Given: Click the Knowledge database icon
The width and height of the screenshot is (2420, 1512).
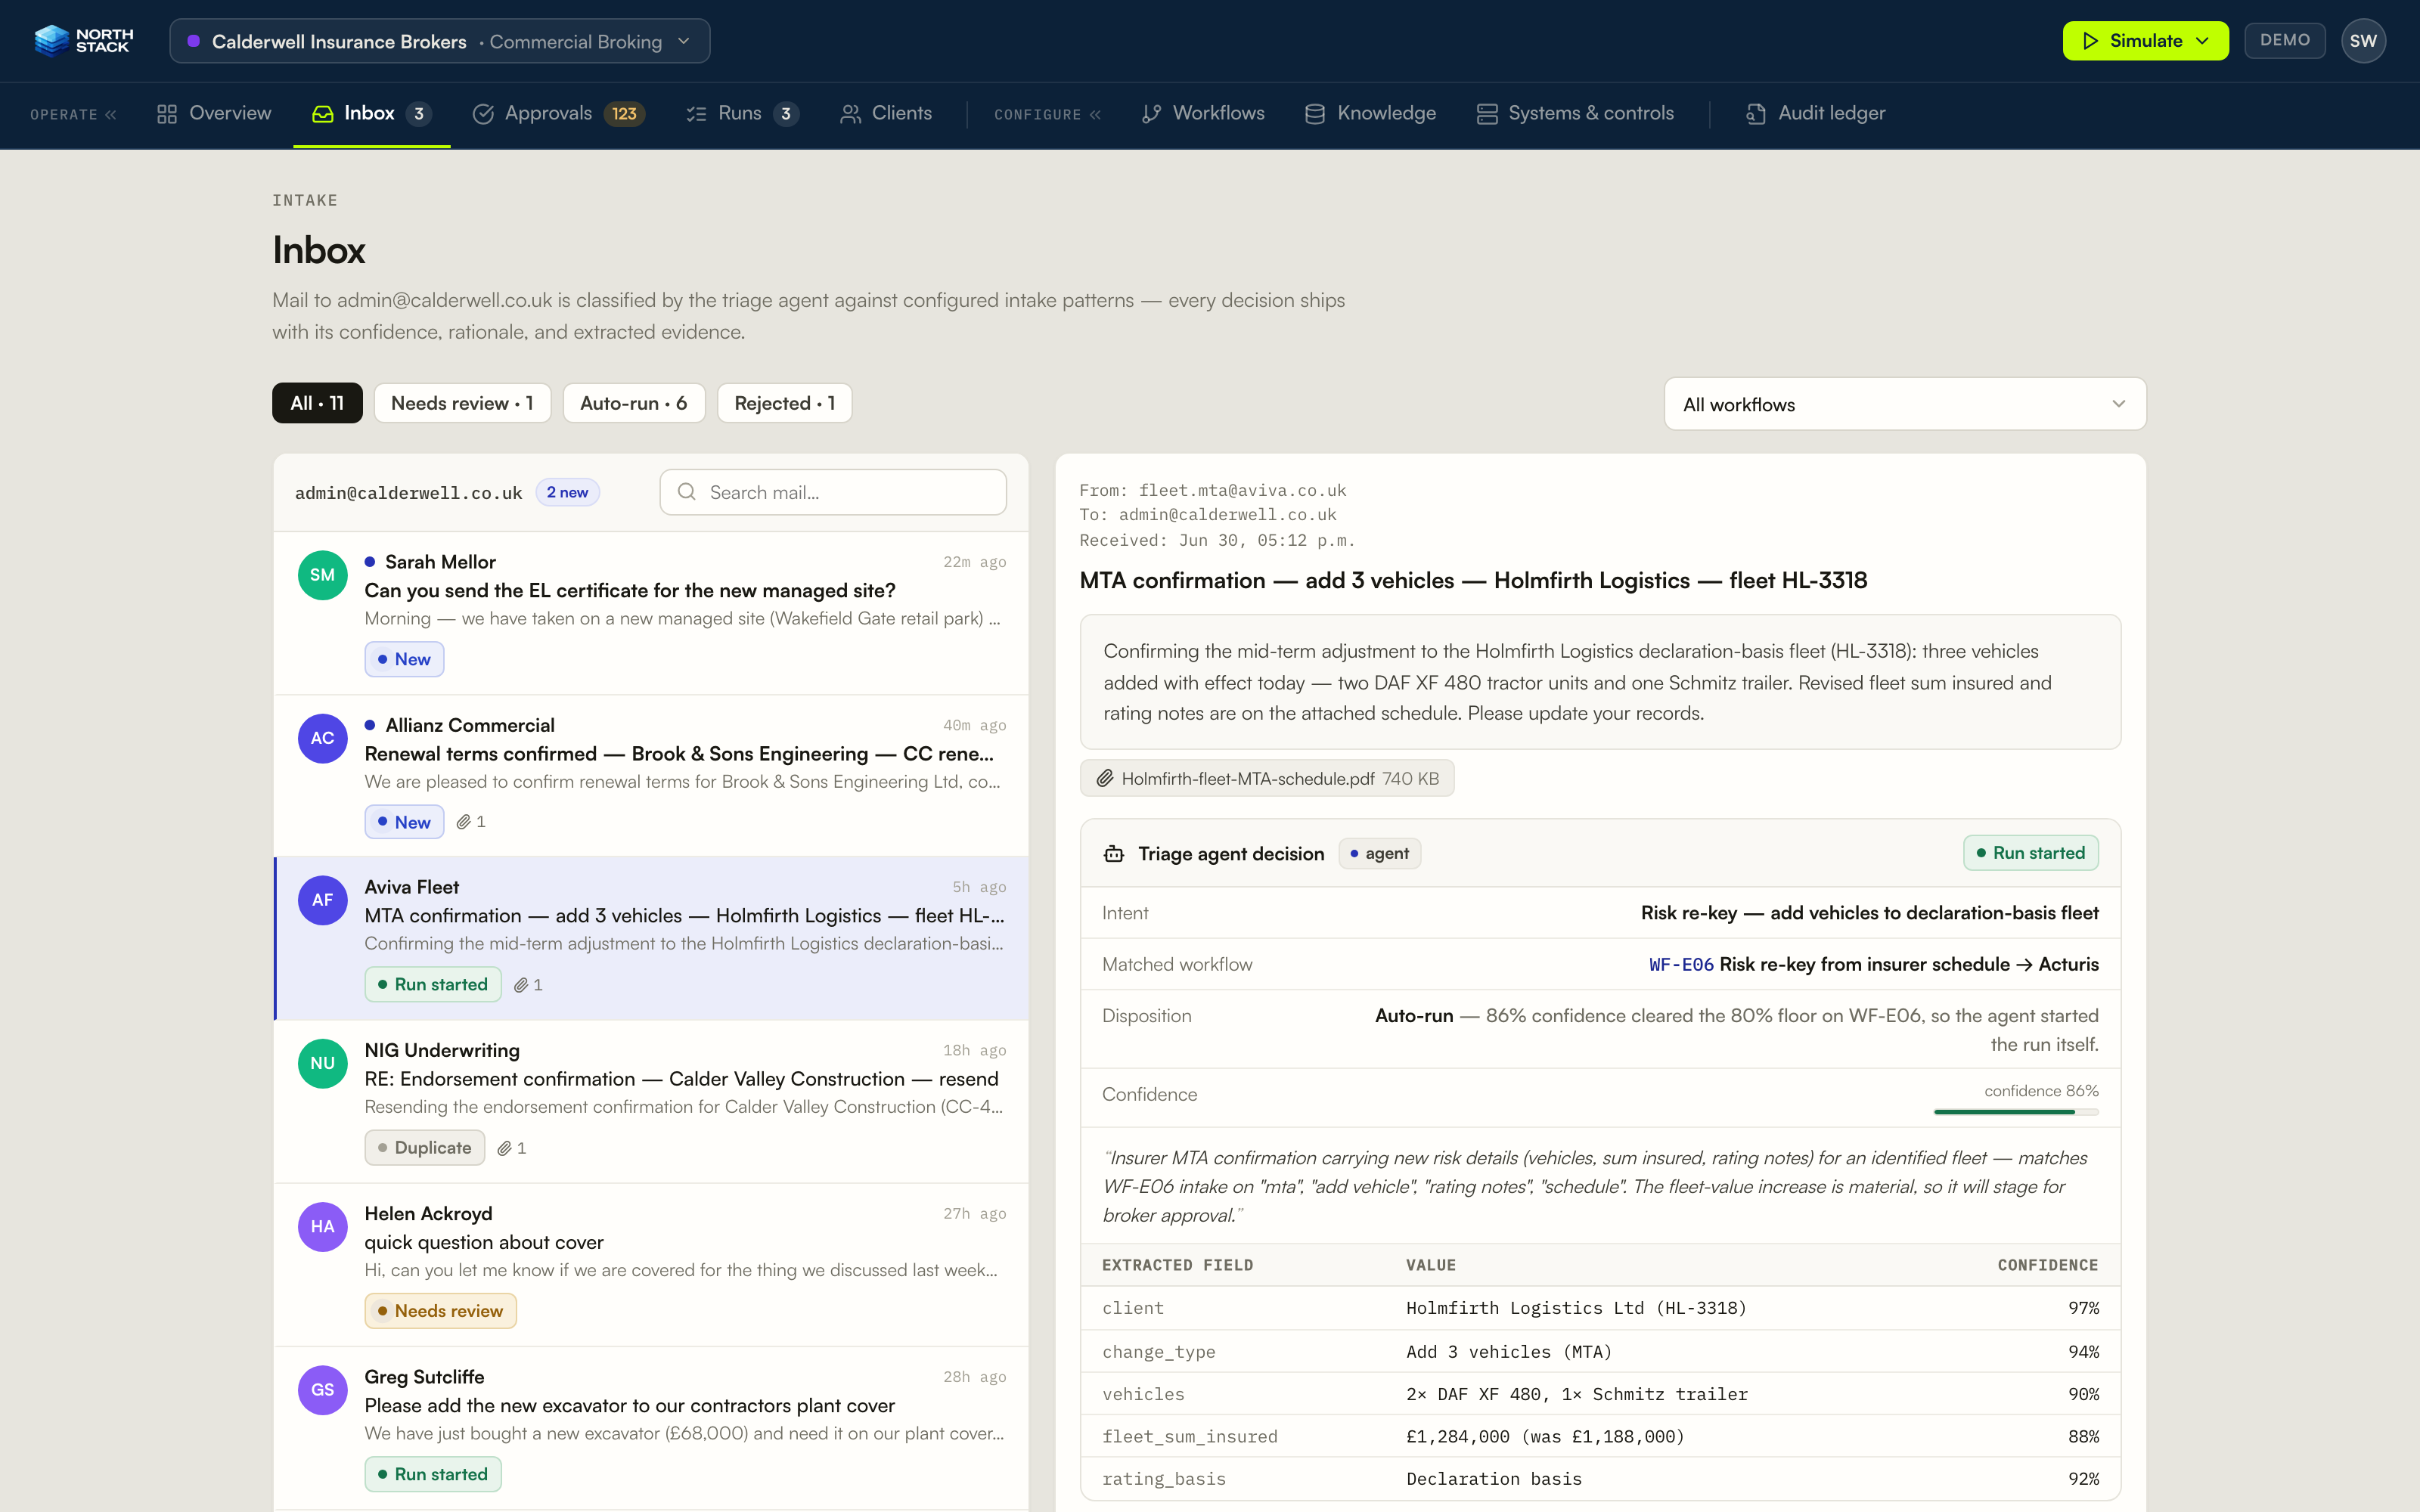Looking at the screenshot, I should point(1315,114).
